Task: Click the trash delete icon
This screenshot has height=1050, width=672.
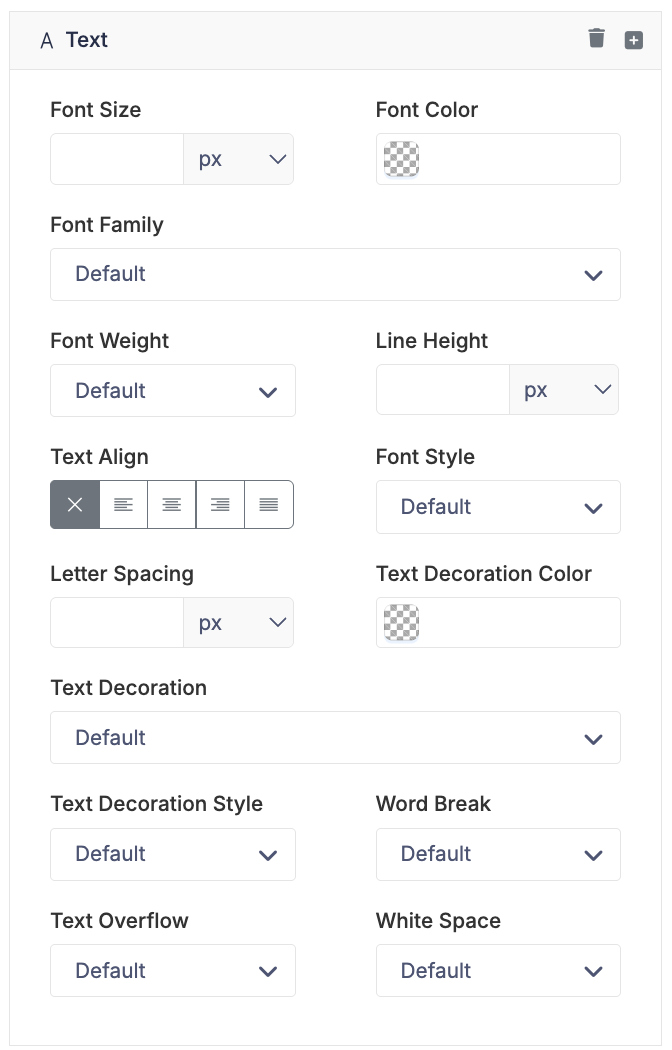Action: 597,39
